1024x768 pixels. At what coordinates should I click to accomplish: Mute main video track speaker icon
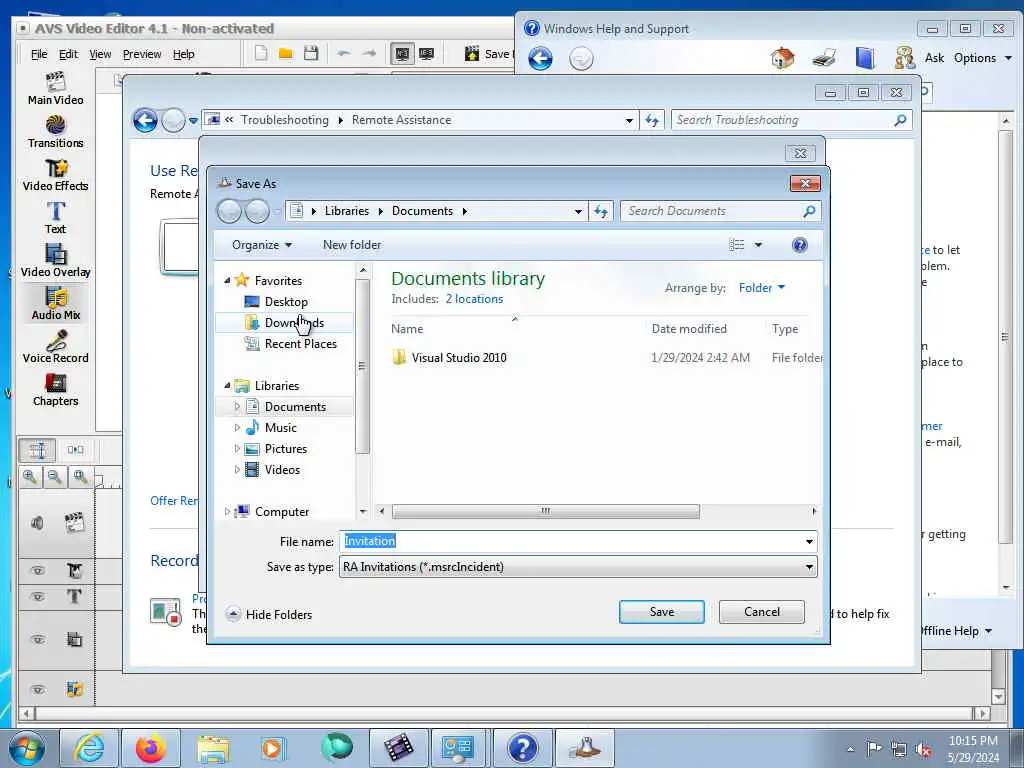tap(37, 522)
